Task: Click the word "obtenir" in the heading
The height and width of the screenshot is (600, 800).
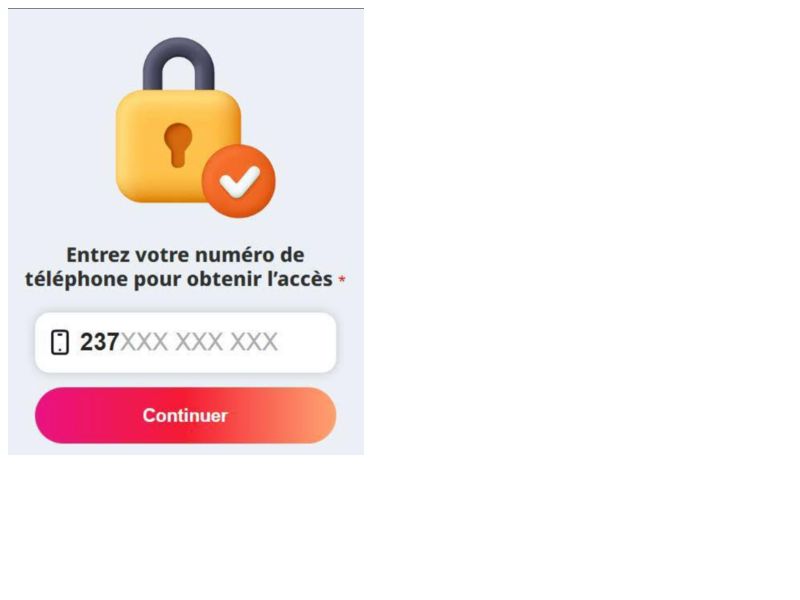Action: (227, 279)
